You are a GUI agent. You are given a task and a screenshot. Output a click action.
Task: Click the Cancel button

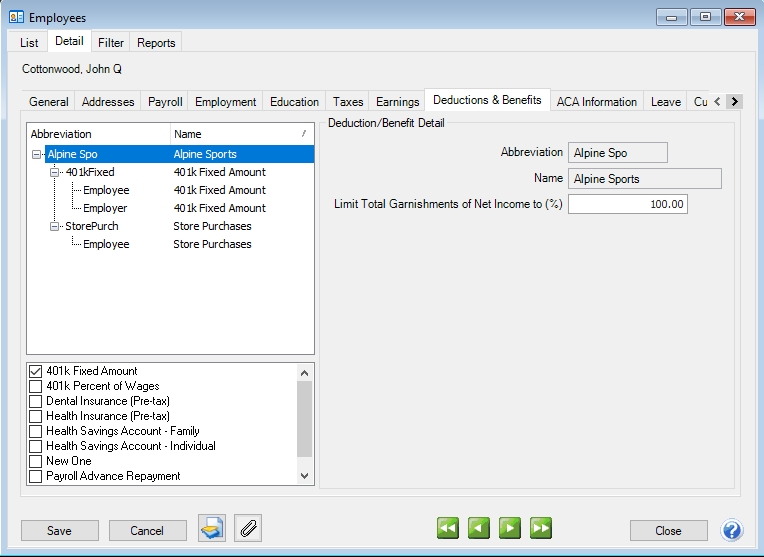point(148,531)
